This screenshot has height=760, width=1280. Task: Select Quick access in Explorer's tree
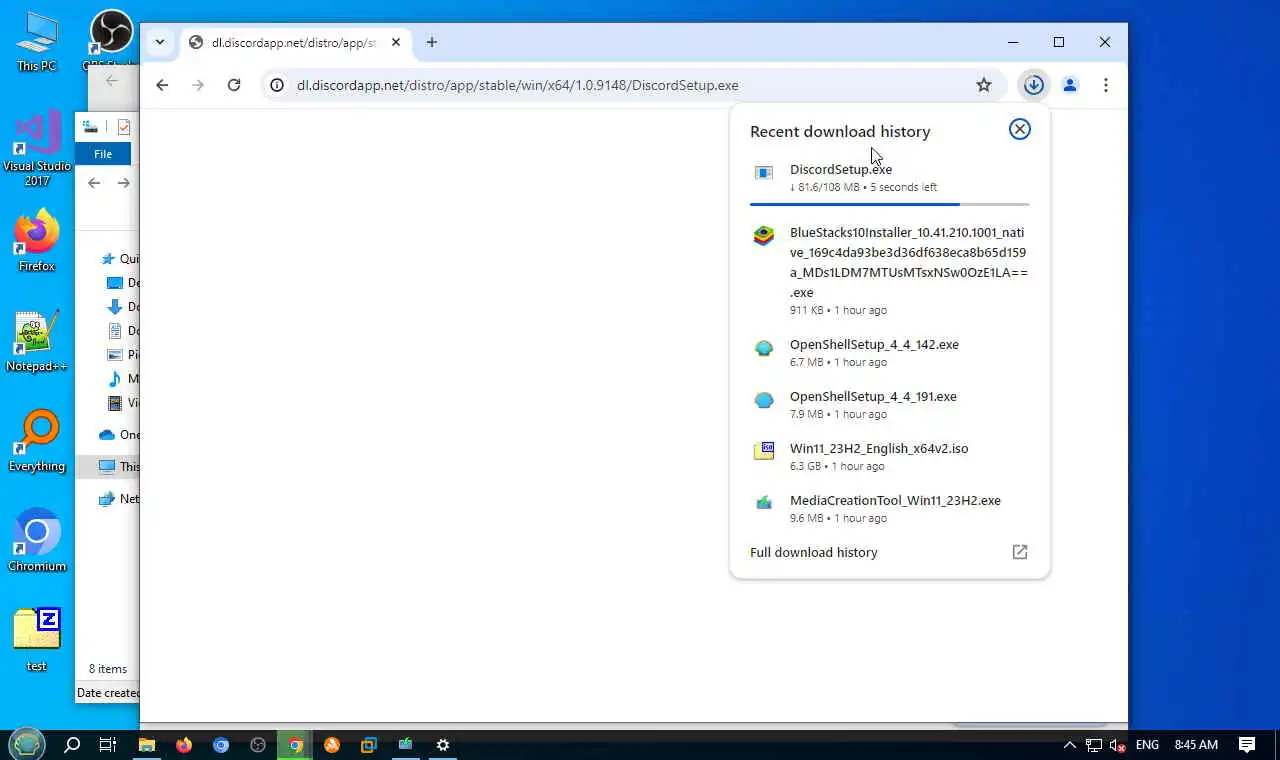pyautogui.click(x=122, y=259)
